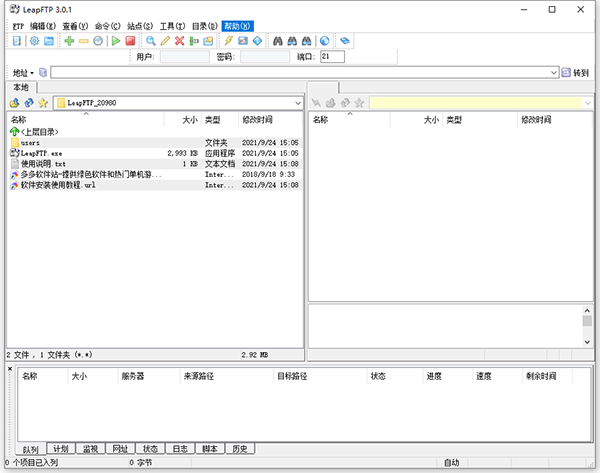Click the clock schedule toolbar icon
The image size is (600, 473).
(98, 41)
